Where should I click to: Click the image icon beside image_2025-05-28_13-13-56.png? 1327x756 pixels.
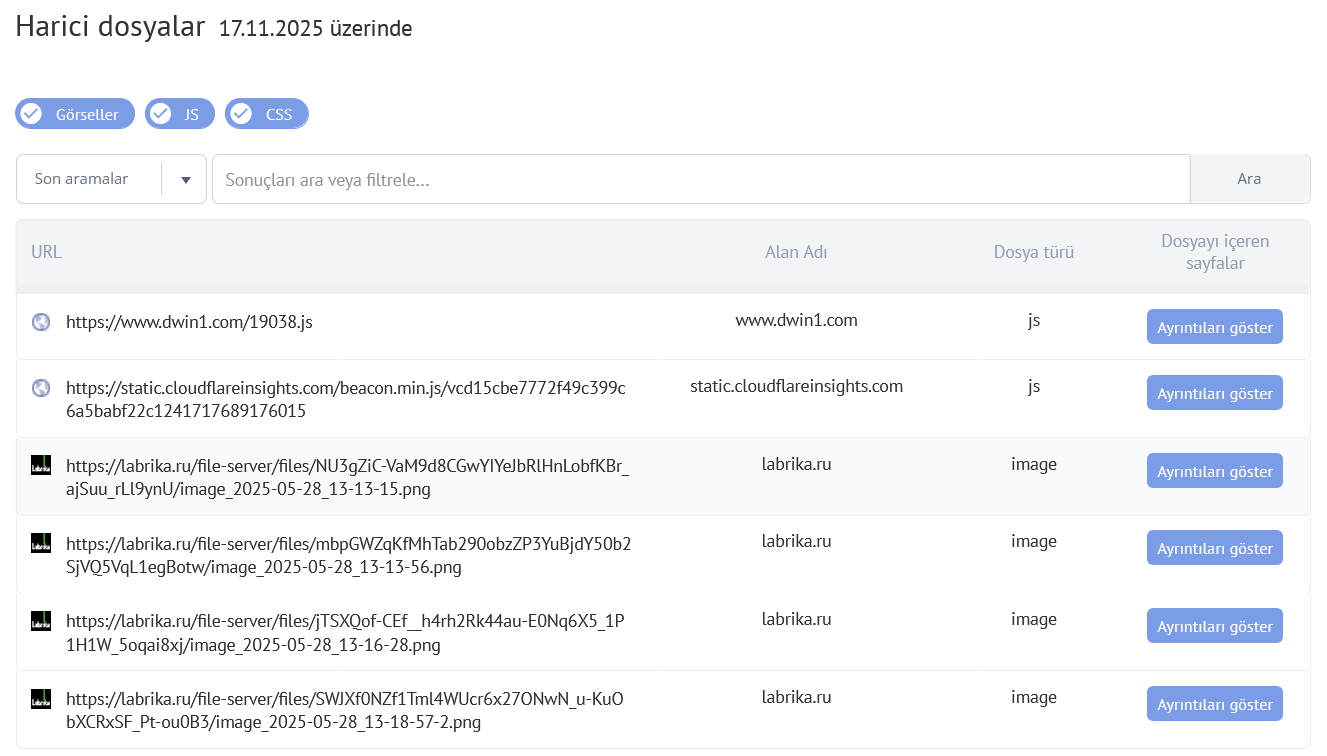[x=40, y=542]
